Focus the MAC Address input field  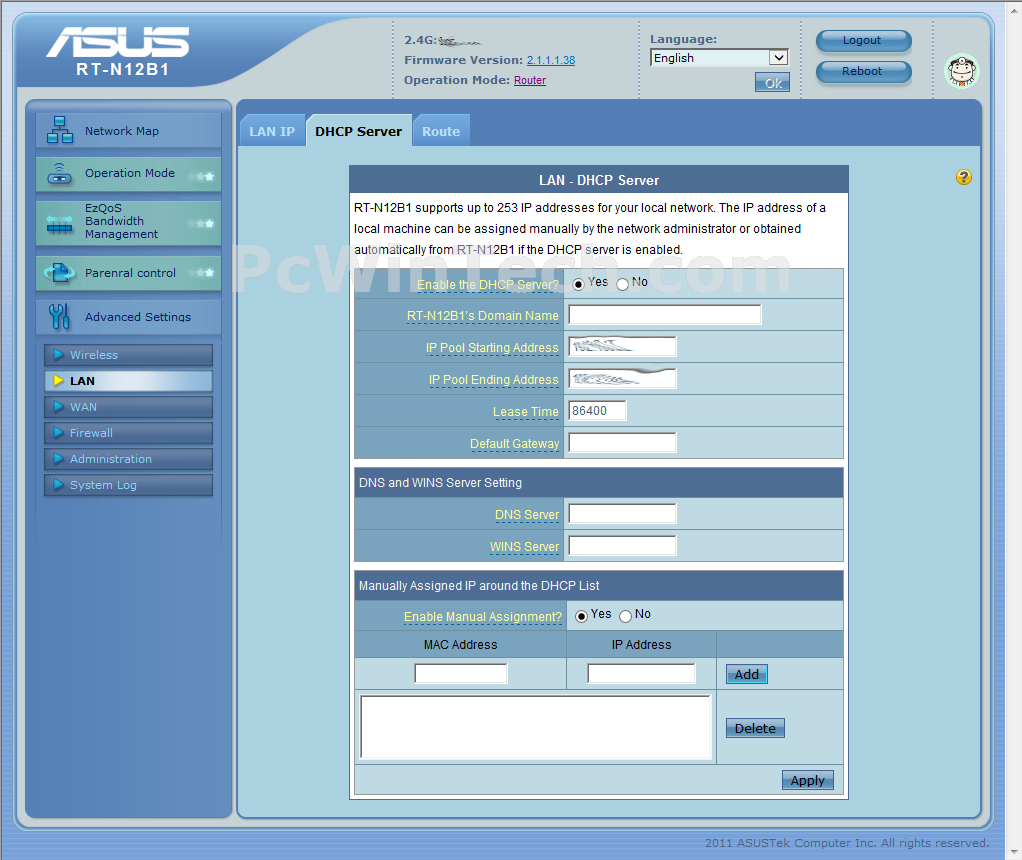pyautogui.click(x=461, y=674)
